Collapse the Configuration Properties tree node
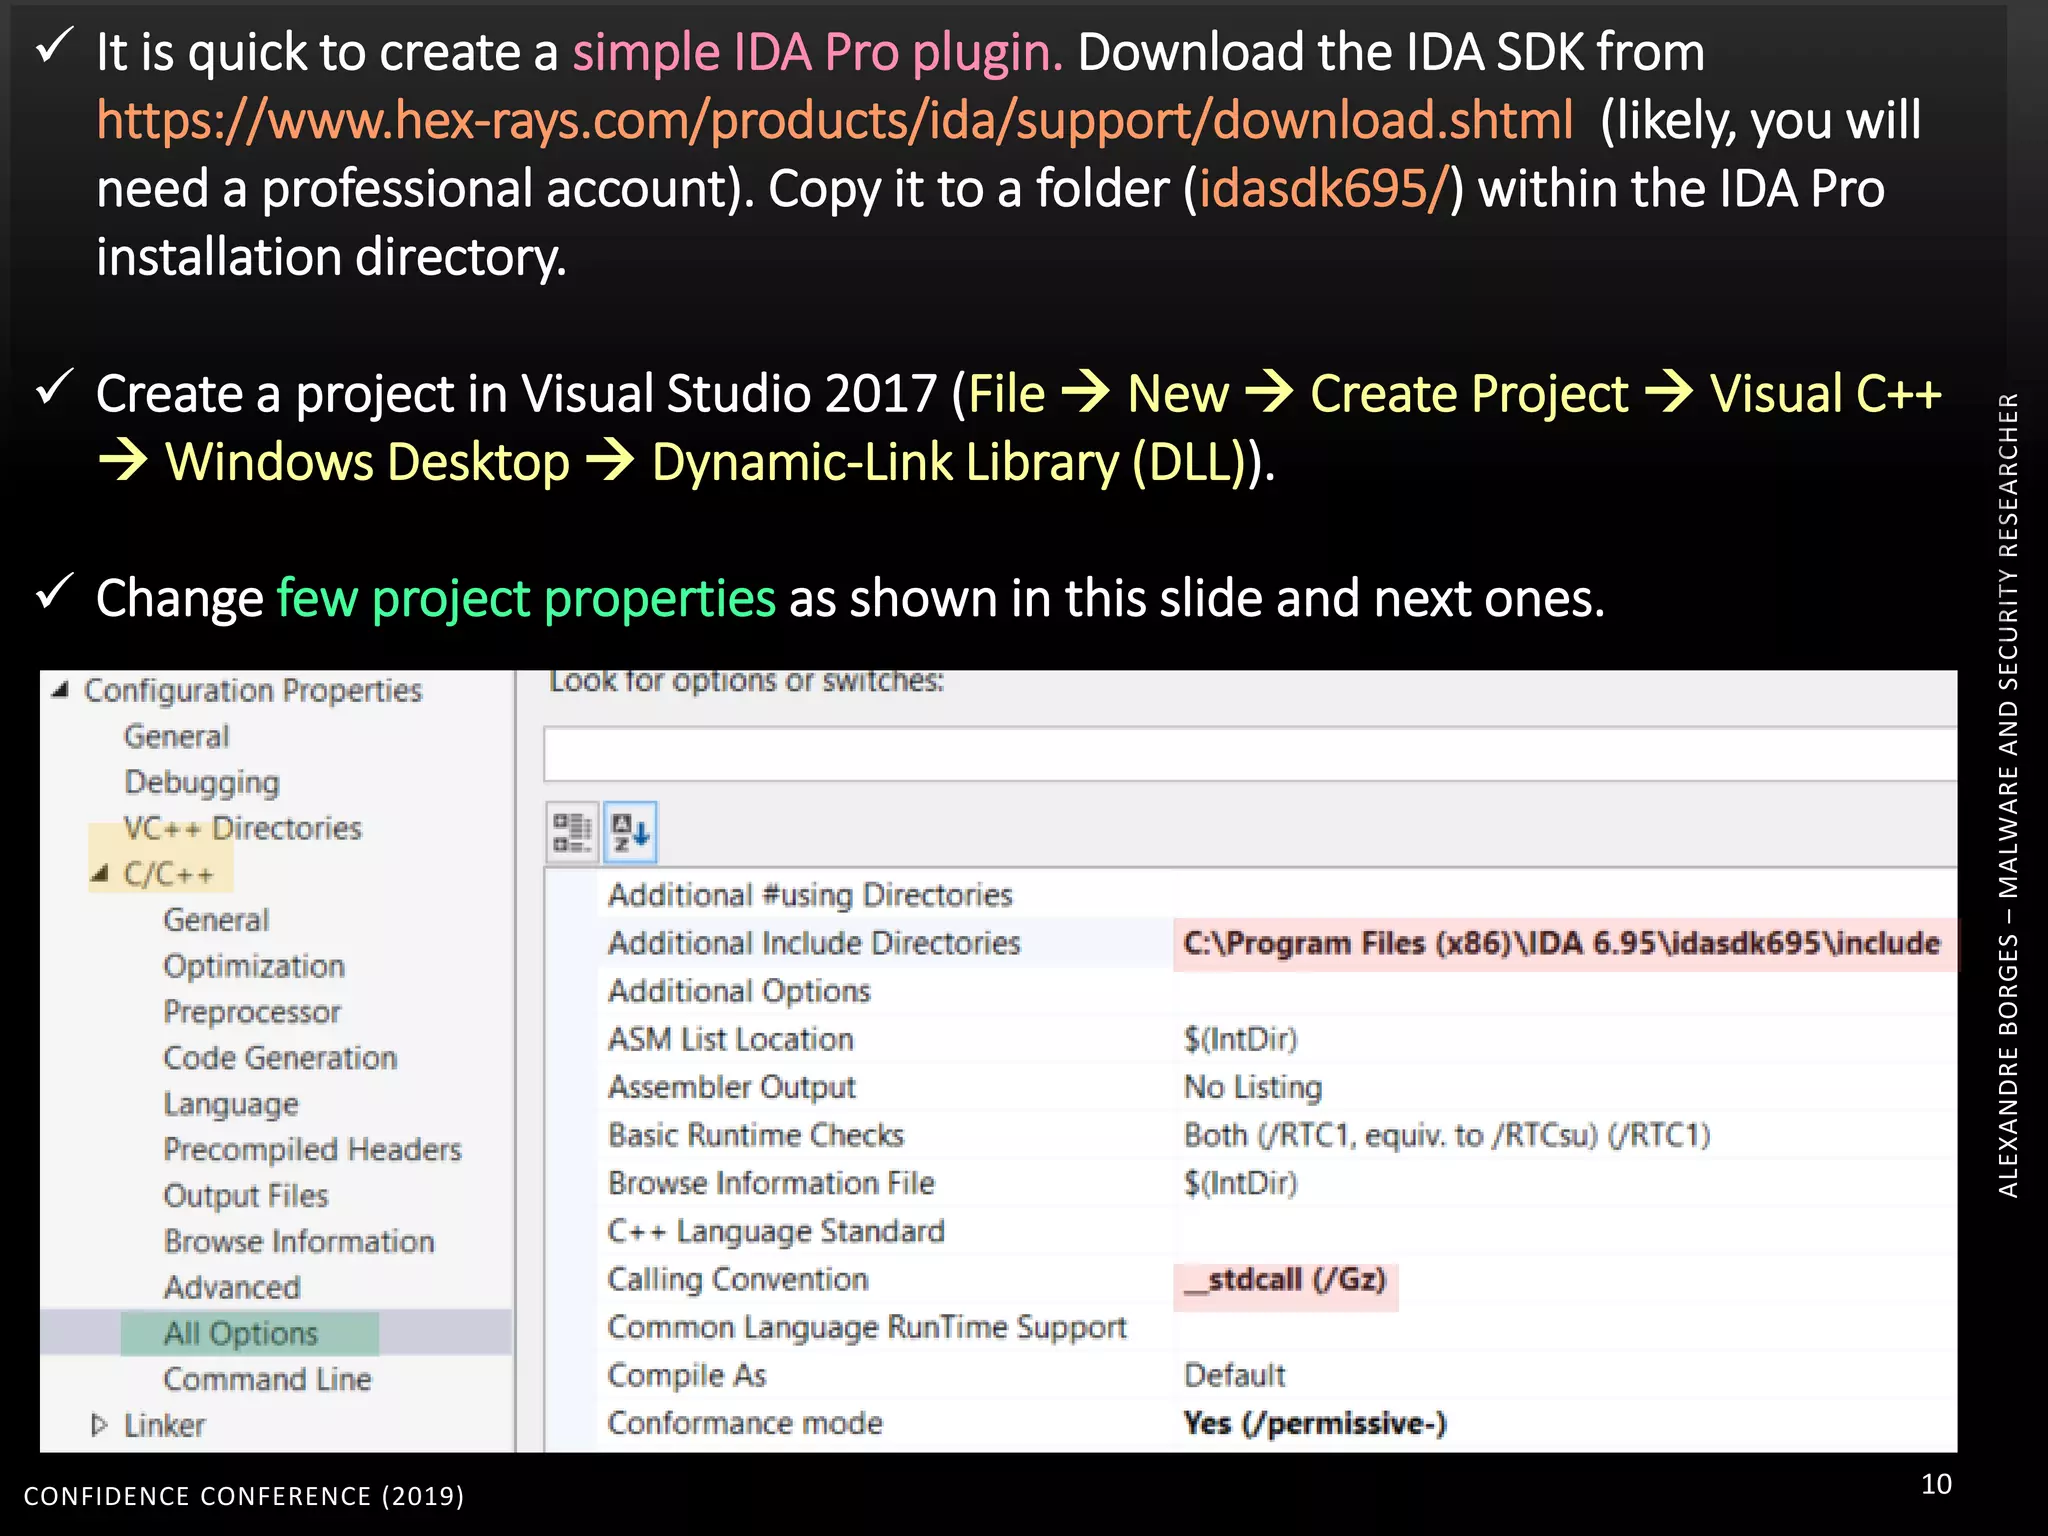2048x1536 pixels. click(60, 690)
